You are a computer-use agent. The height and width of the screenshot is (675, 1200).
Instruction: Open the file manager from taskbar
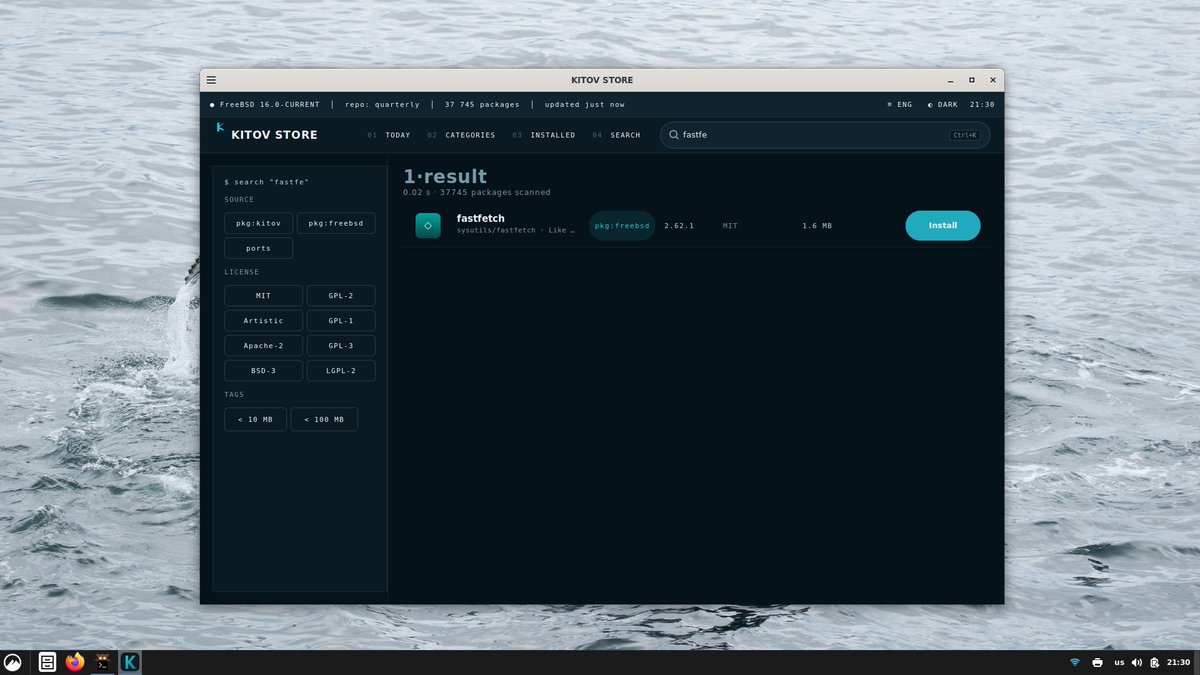47,662
